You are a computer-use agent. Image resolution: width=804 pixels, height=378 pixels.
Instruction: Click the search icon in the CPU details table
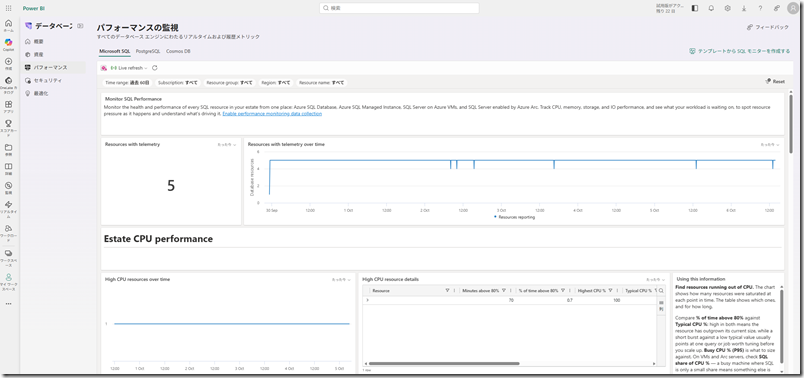(x=661, y=291)
